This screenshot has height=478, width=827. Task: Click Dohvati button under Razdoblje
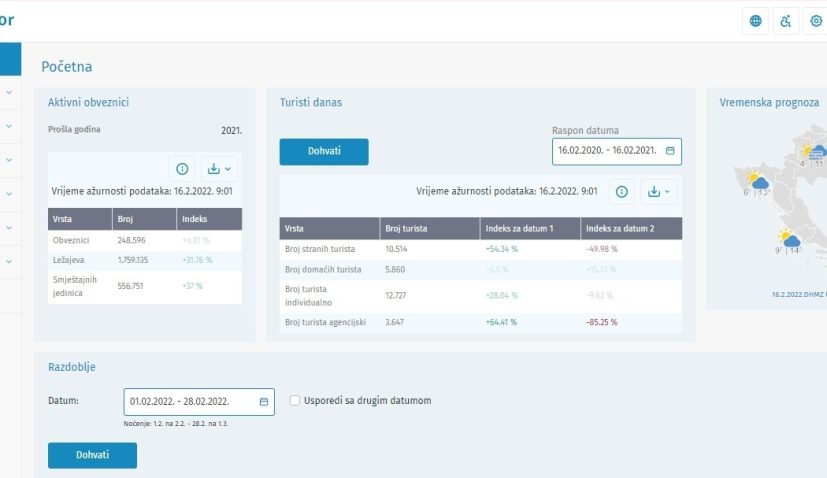92,455
